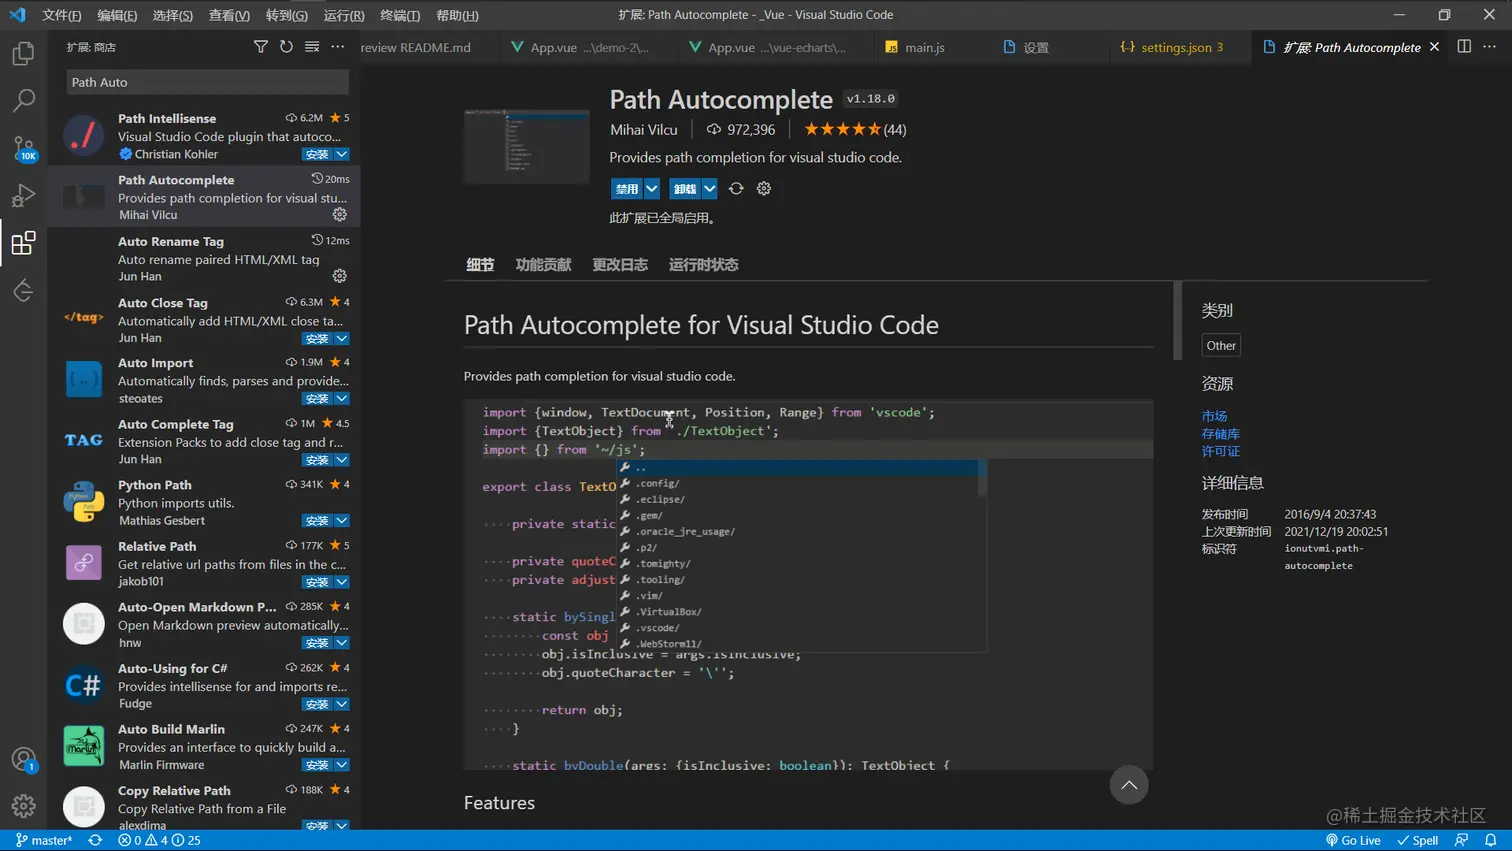Install the Auto-Open Markdown Preview extension

tap(317, 643)
